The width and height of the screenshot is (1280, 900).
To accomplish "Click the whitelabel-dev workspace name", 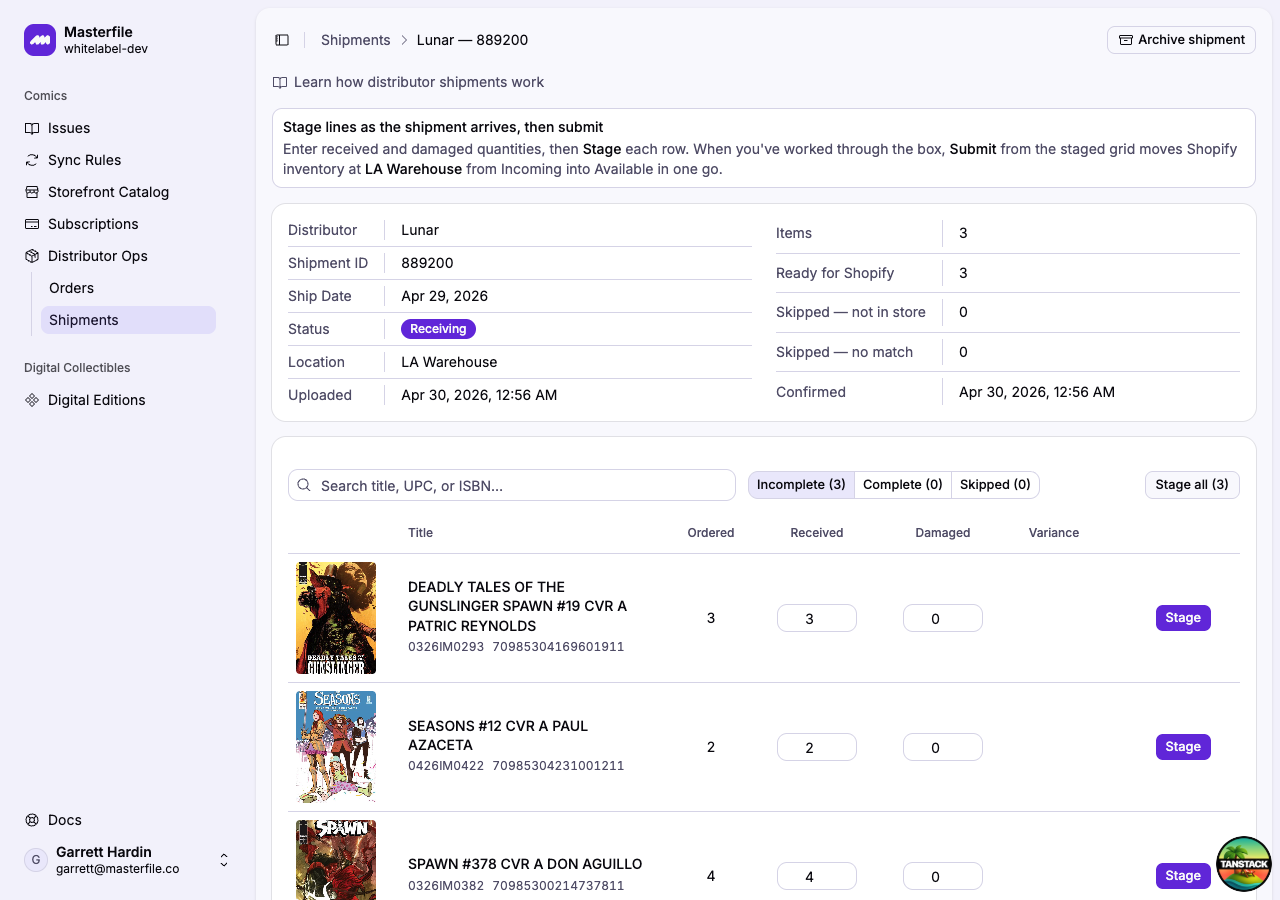I will 106,49.
